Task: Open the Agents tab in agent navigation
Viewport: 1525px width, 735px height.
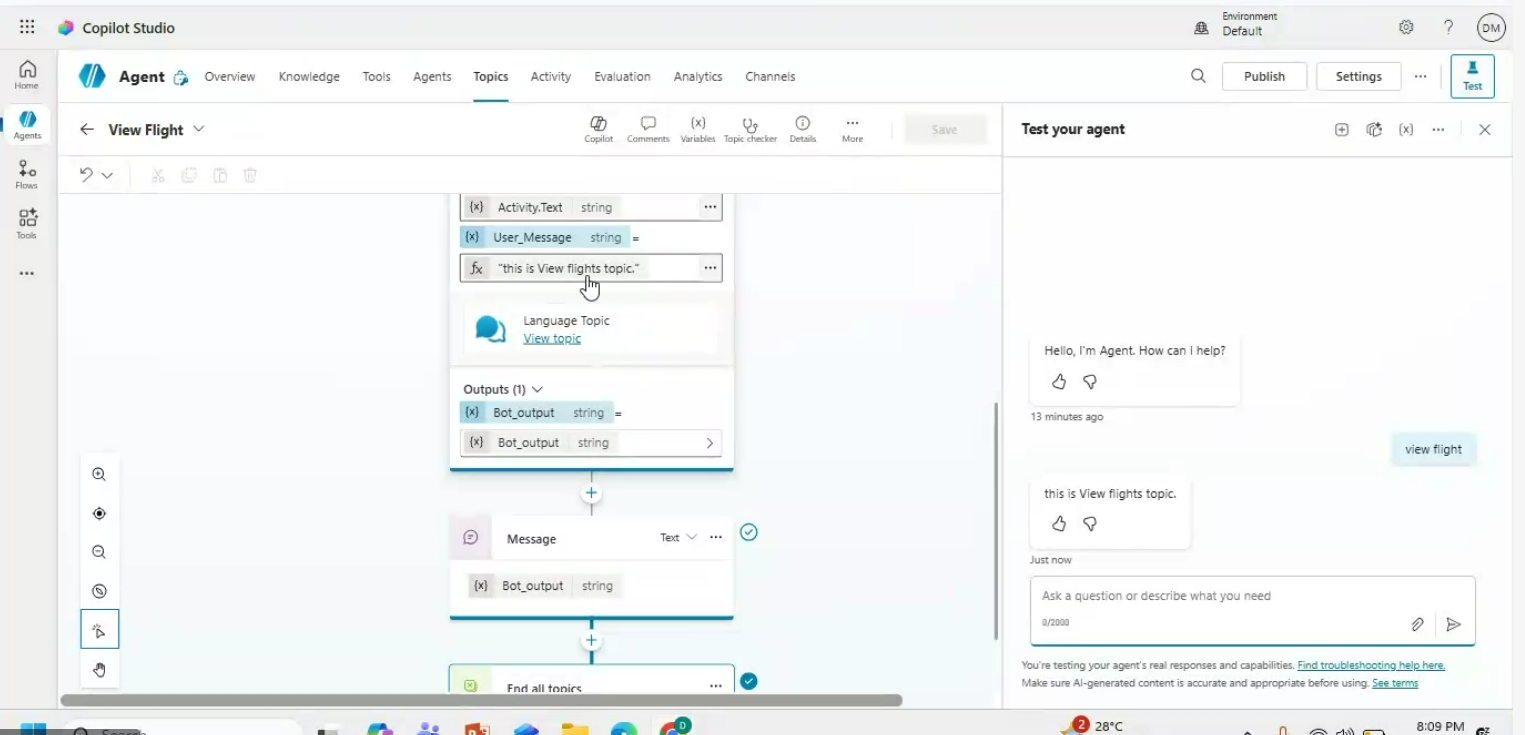Action: point(432,76)
